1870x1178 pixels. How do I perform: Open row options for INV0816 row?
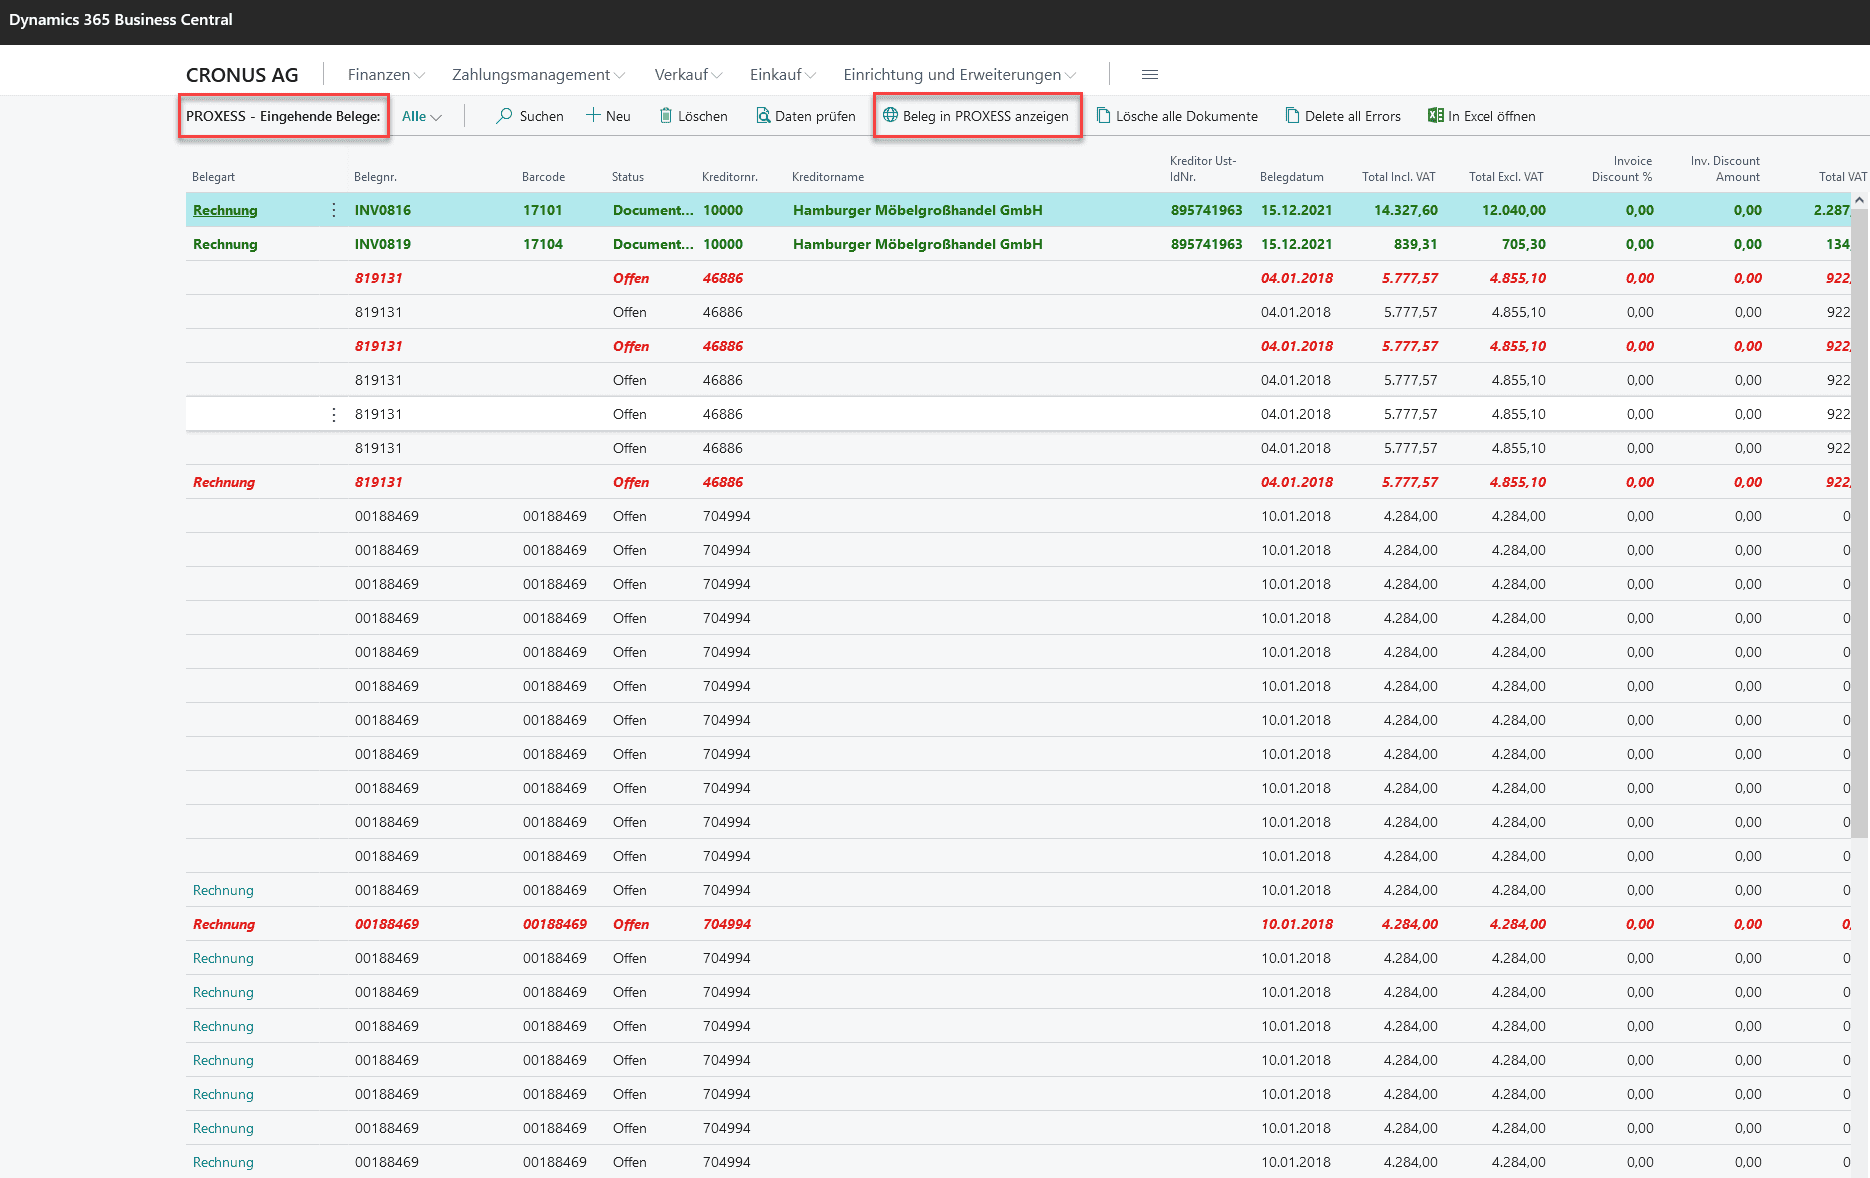334,210
